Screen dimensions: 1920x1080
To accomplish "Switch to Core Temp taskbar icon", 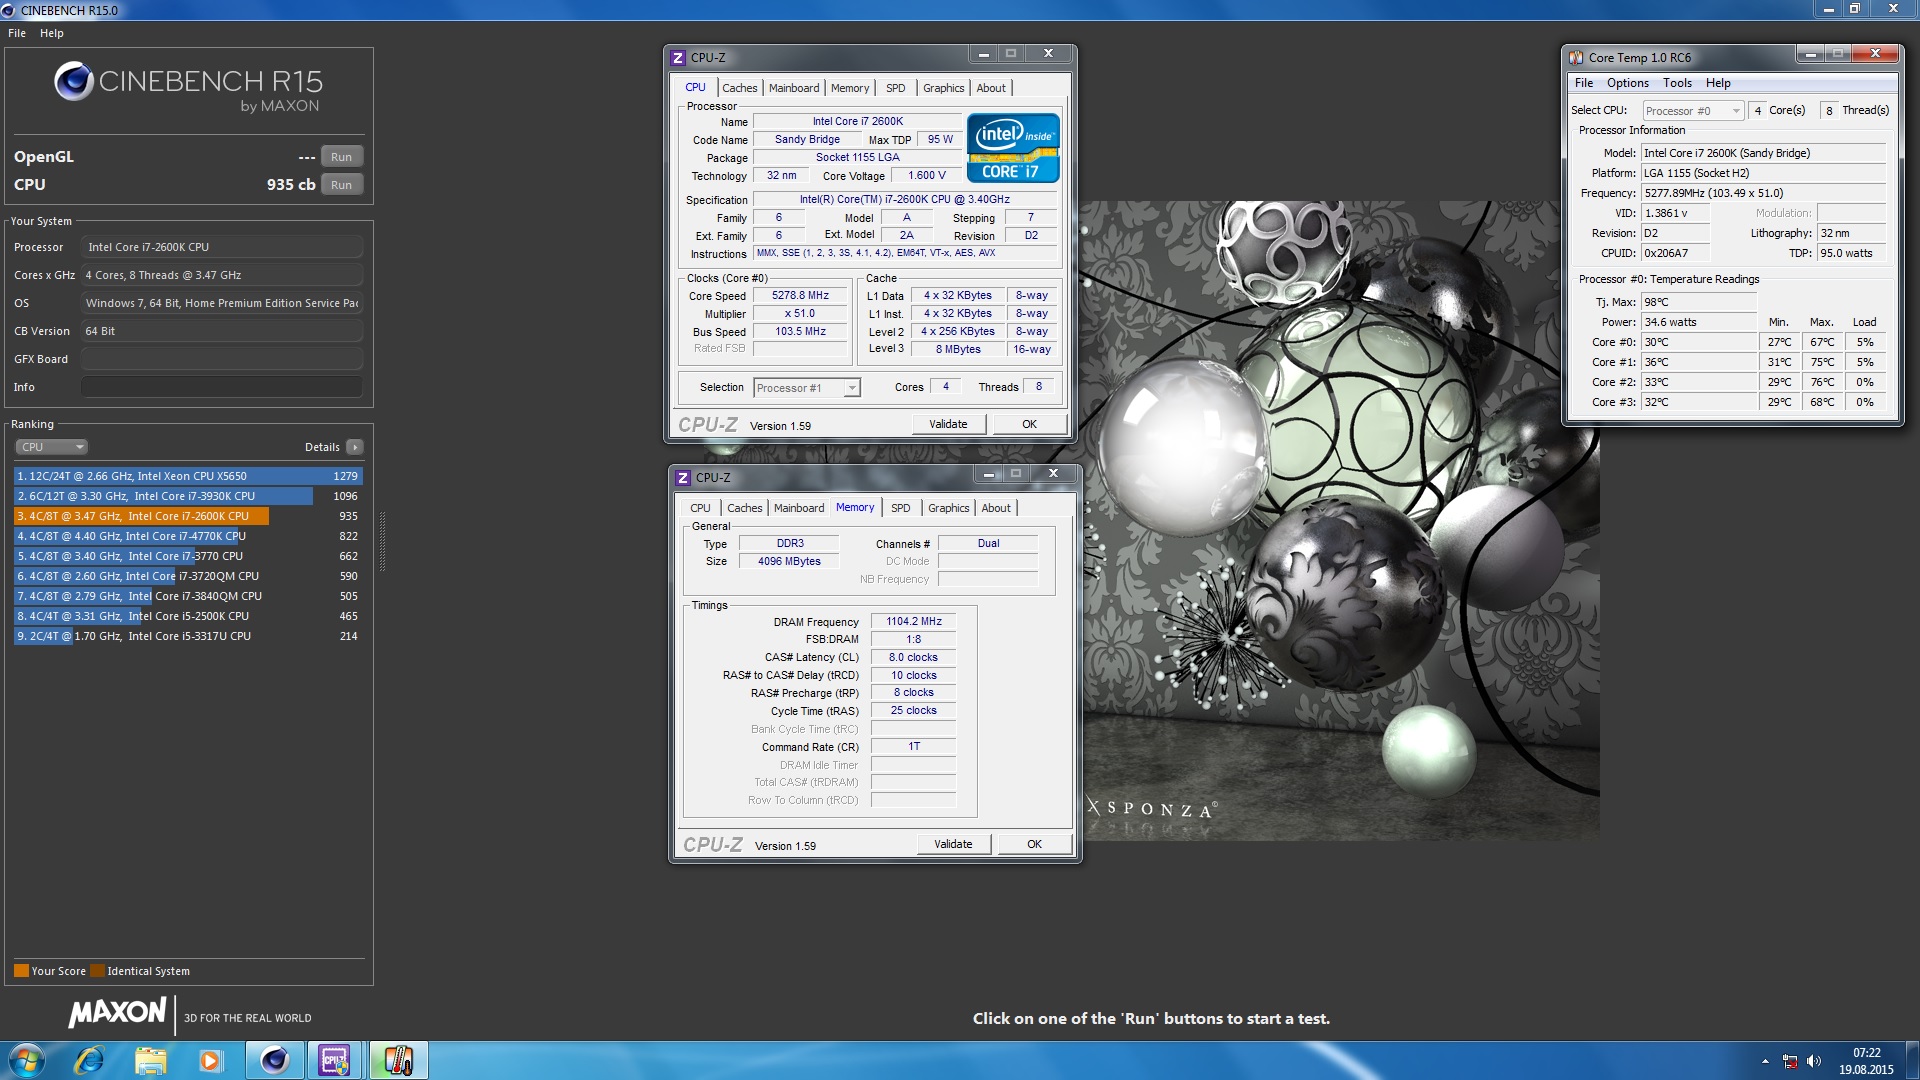I will [x=397, y=1060].
